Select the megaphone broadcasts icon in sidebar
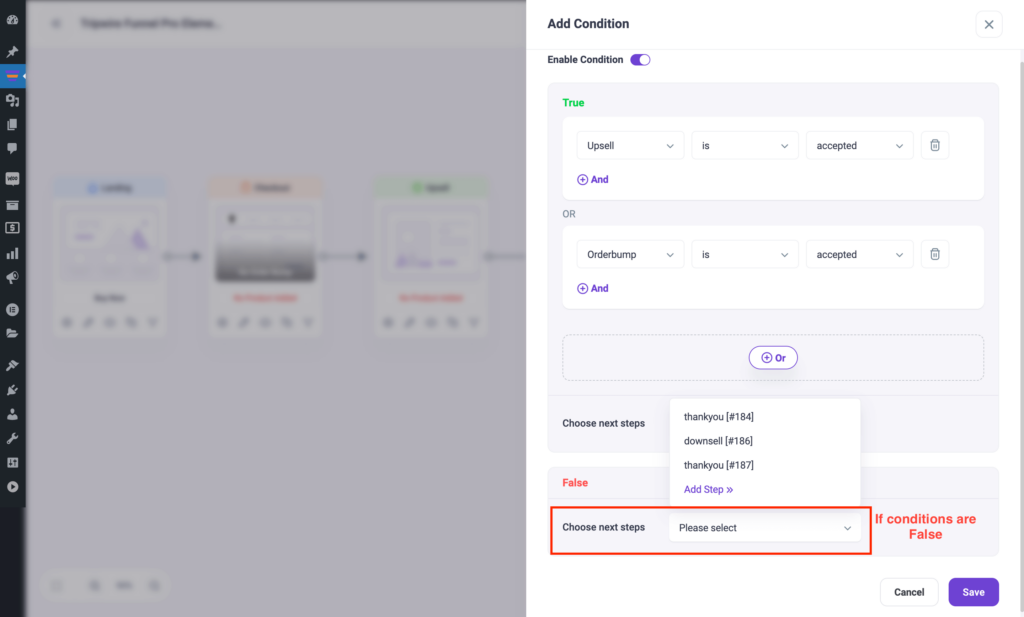The height and width of the screenshot is (617, 1024). [13, 278]
